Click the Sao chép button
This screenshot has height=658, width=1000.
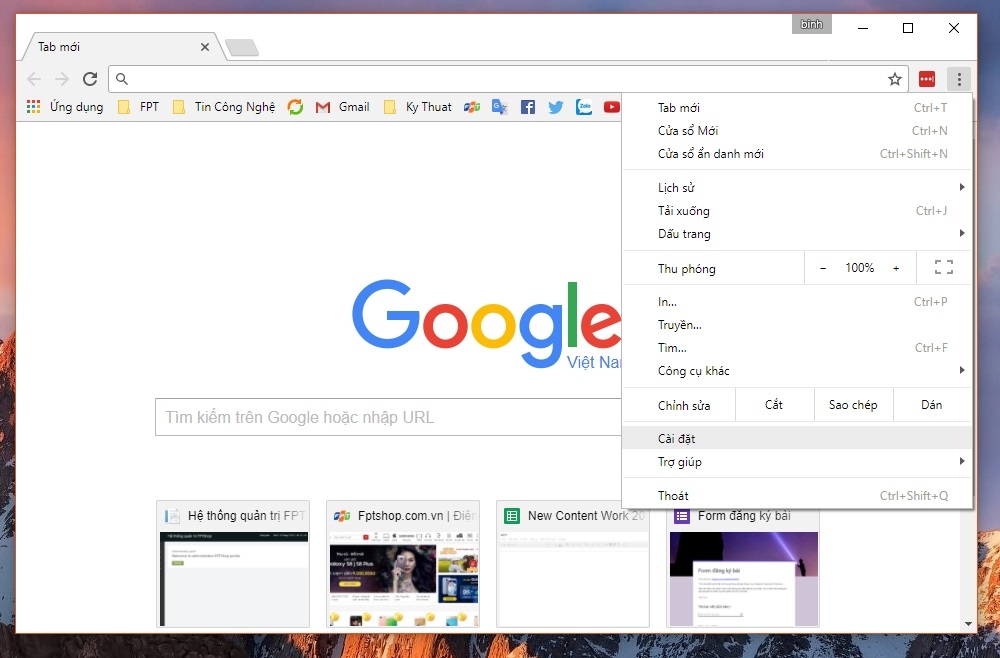pos(853,405)
